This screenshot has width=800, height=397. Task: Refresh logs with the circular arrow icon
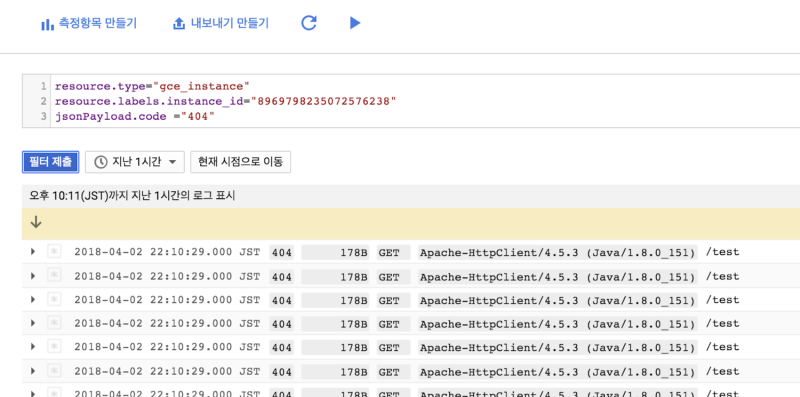pyautogui.click(x=309, y=23)
